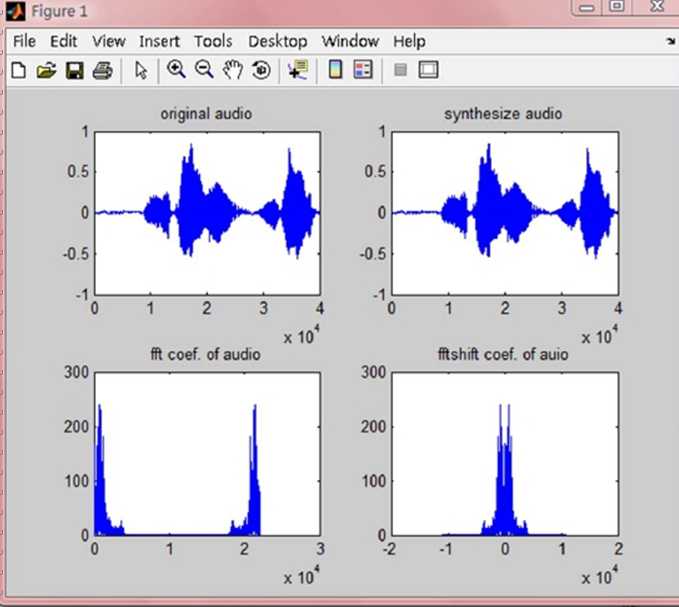Open the Help menu
Image resolution: width=679 pixels, height=607 pixels.
pos(409,42)
